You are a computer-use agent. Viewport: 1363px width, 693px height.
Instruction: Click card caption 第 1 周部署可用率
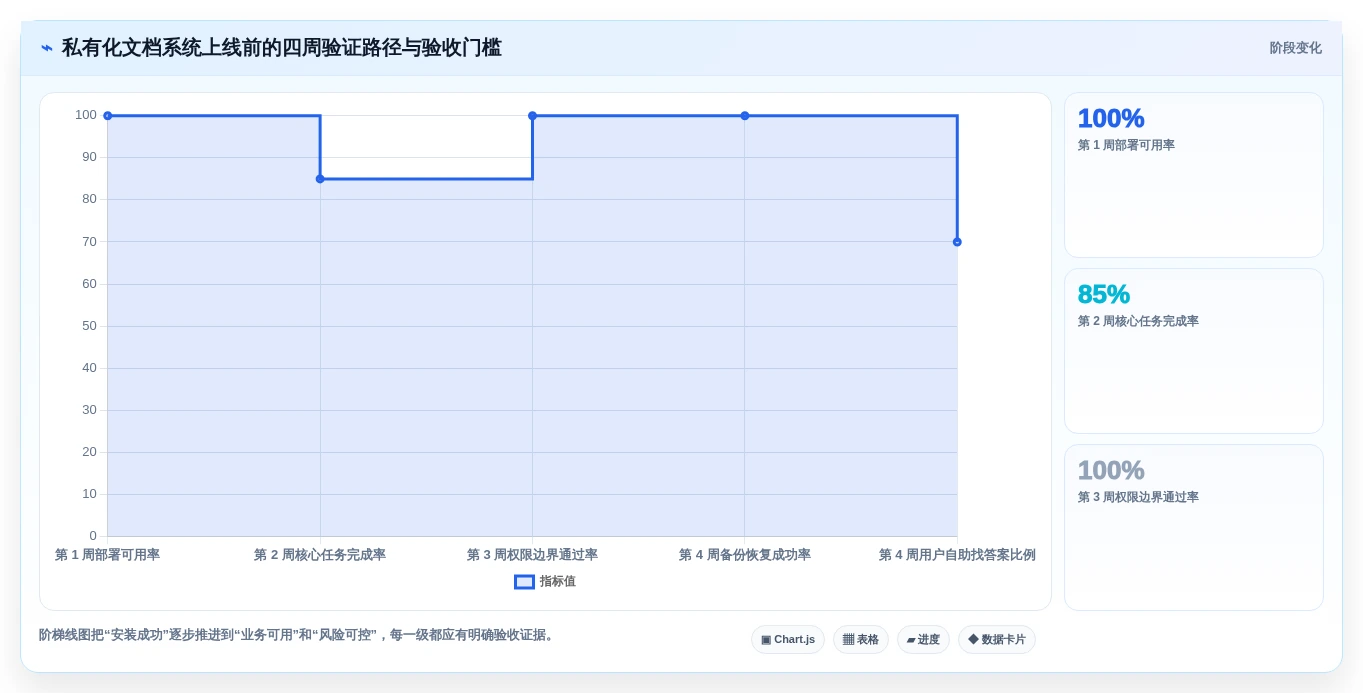[x=1126, y=145]
